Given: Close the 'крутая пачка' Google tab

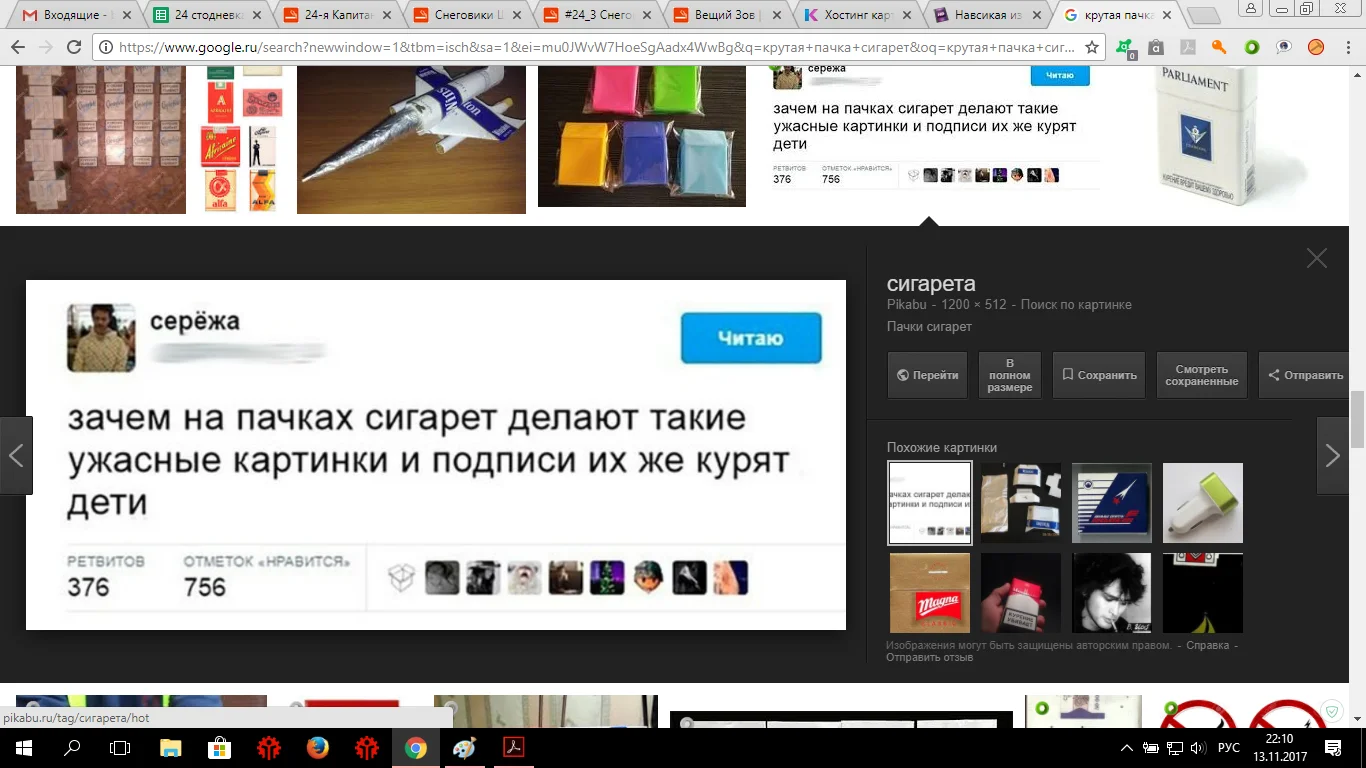Looking at the screenshot, I should [1166, 16].
